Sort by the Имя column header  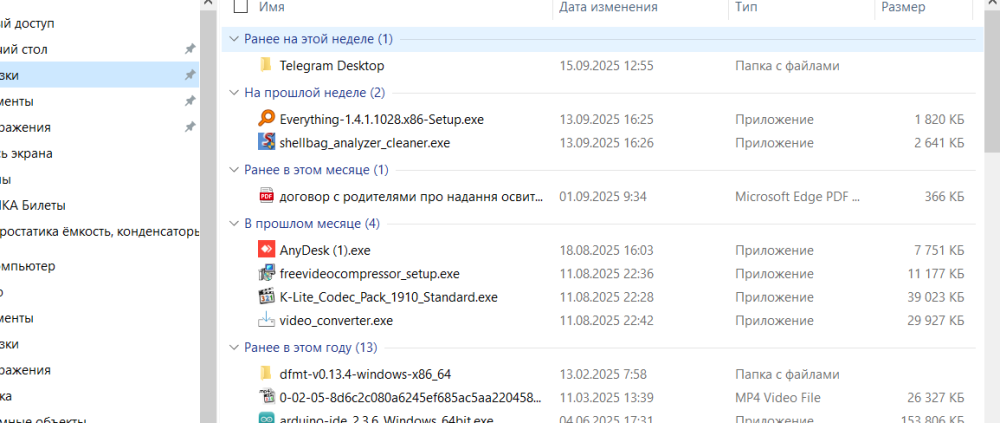pyautogui.click(x=272, y=7)
